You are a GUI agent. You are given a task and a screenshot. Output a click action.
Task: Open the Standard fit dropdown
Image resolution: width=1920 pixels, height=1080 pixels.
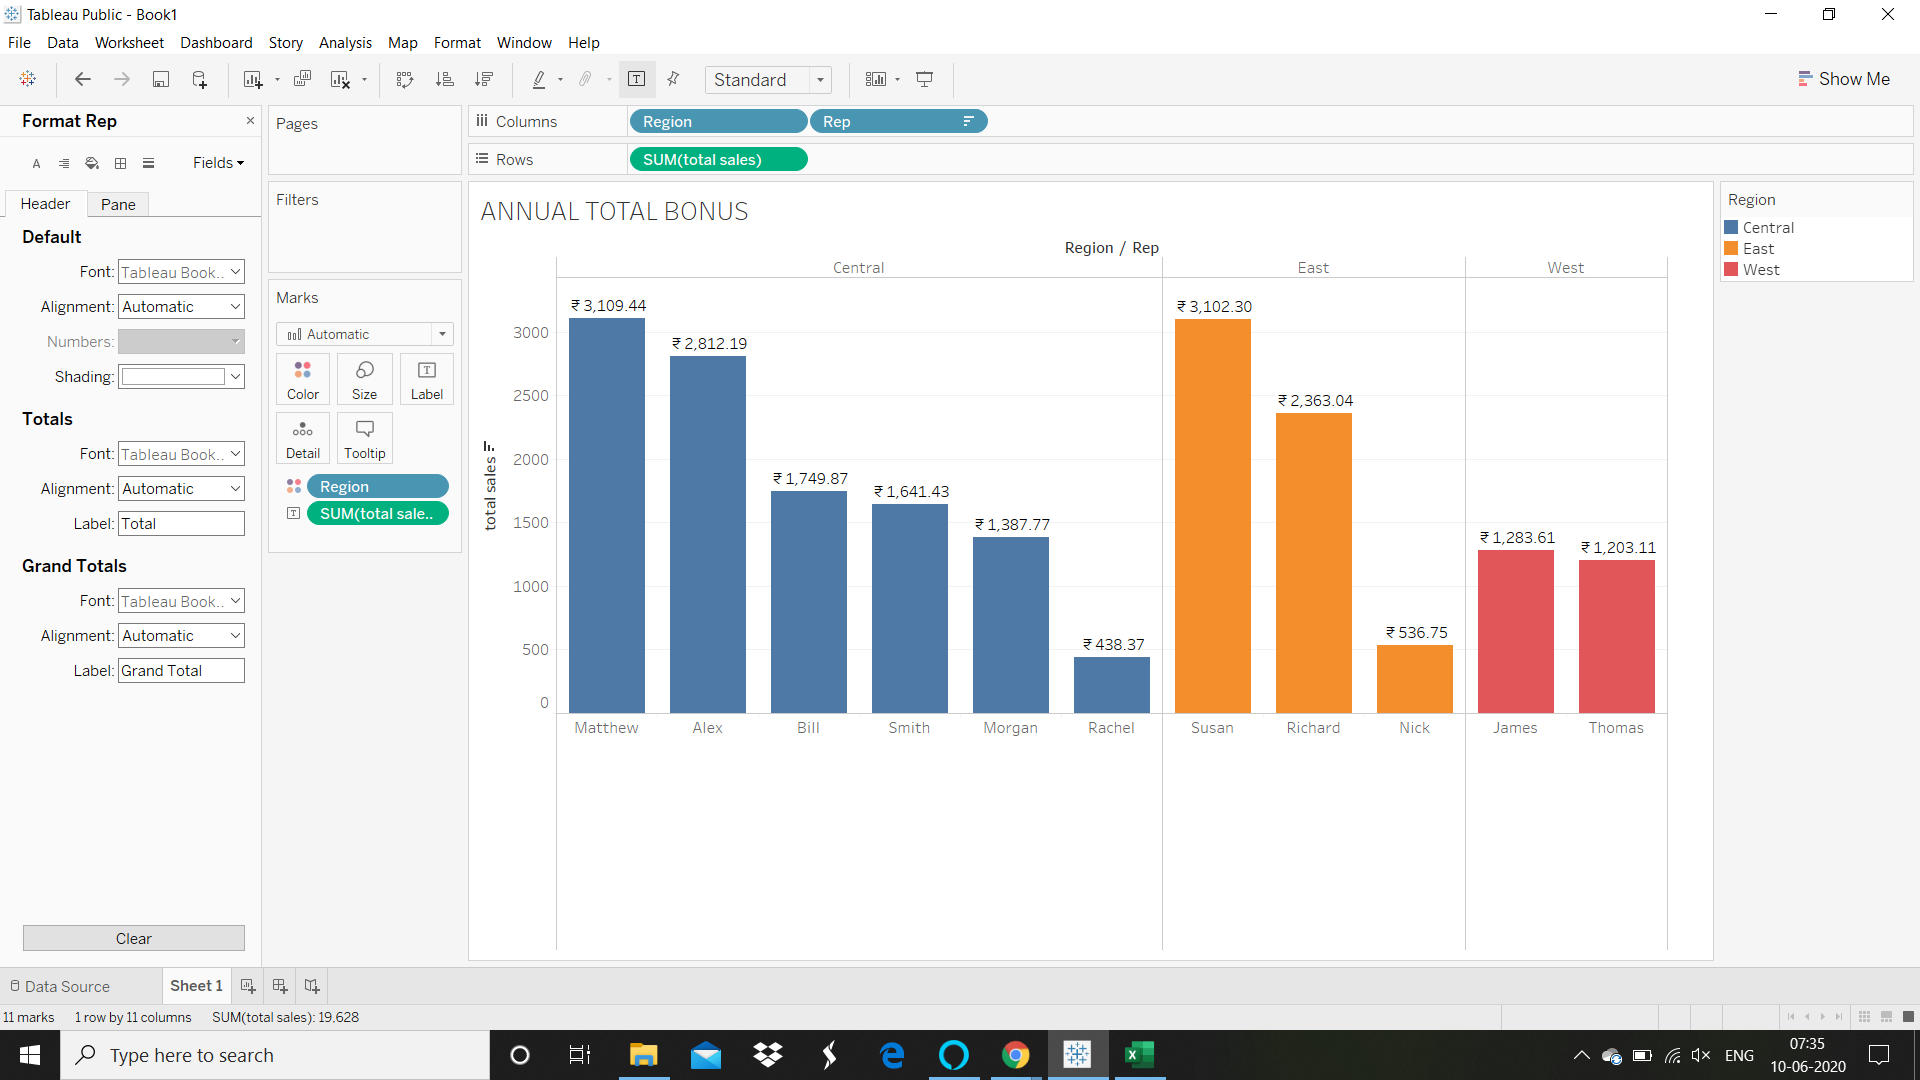point(767,80)
